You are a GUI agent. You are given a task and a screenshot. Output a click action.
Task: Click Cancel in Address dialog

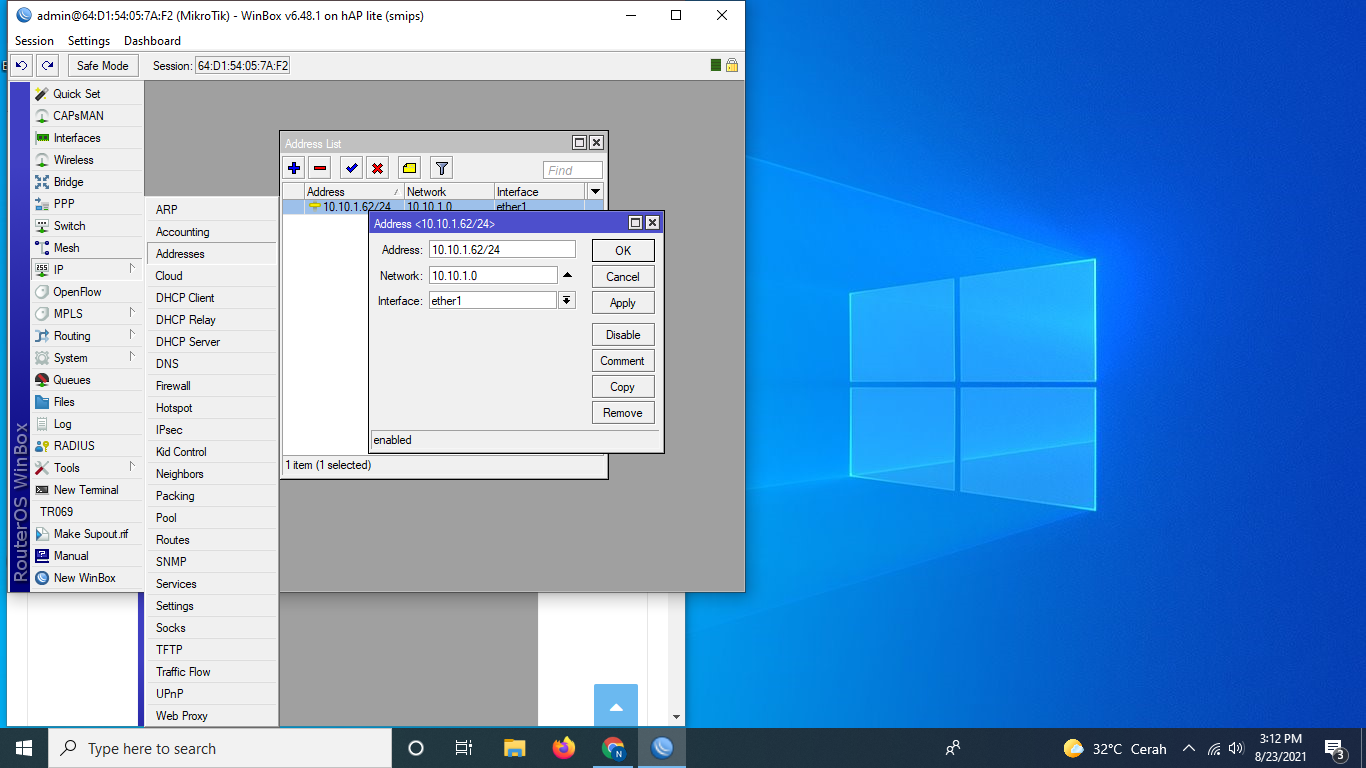click(623, 276)
